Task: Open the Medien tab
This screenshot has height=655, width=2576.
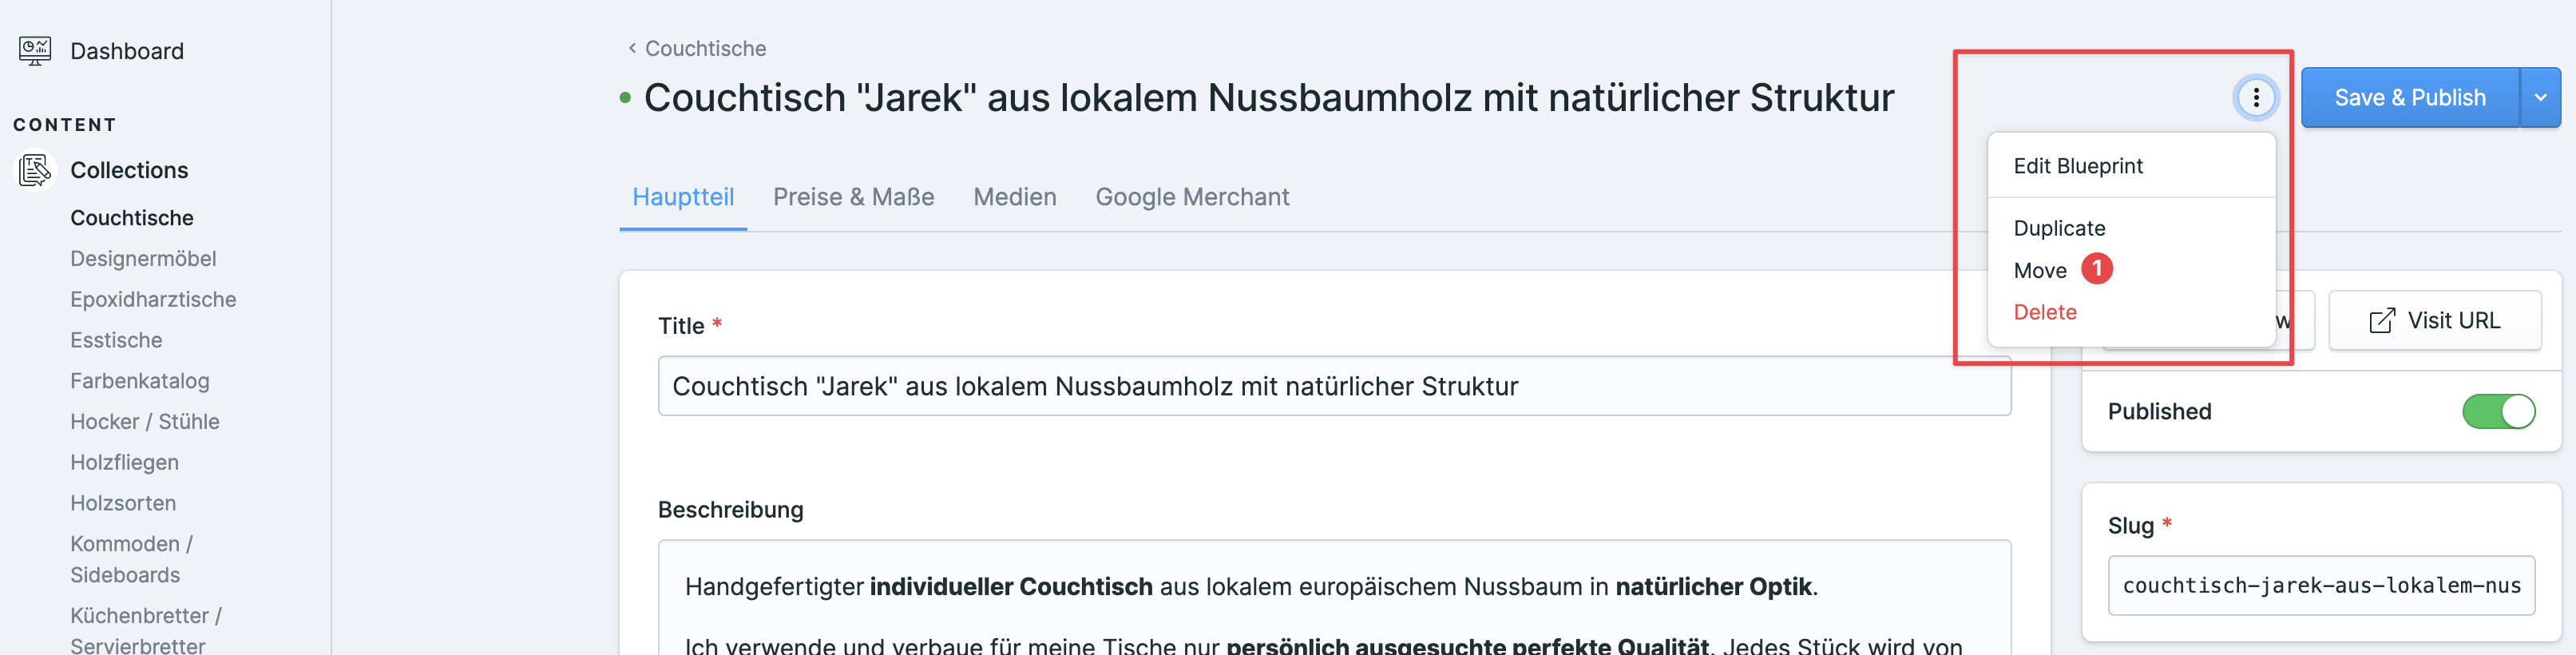Action: (1014, 197)
